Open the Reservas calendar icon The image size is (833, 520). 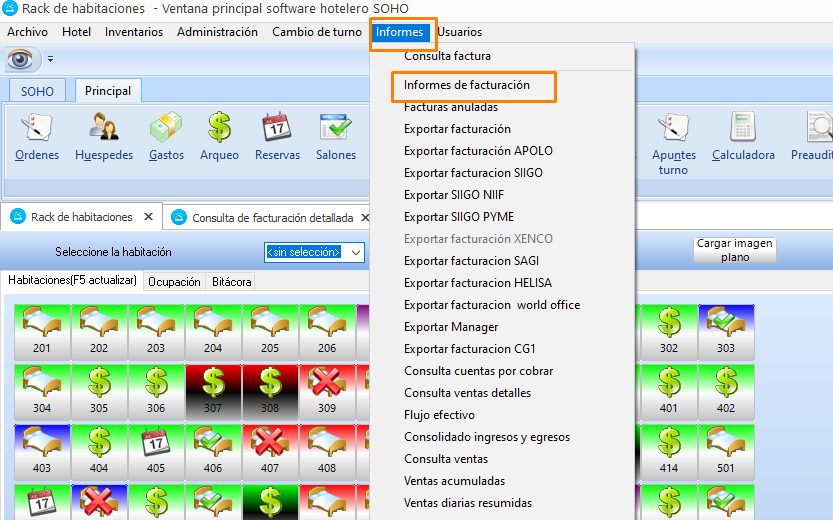pyautogui.click(x=277, y=136)
